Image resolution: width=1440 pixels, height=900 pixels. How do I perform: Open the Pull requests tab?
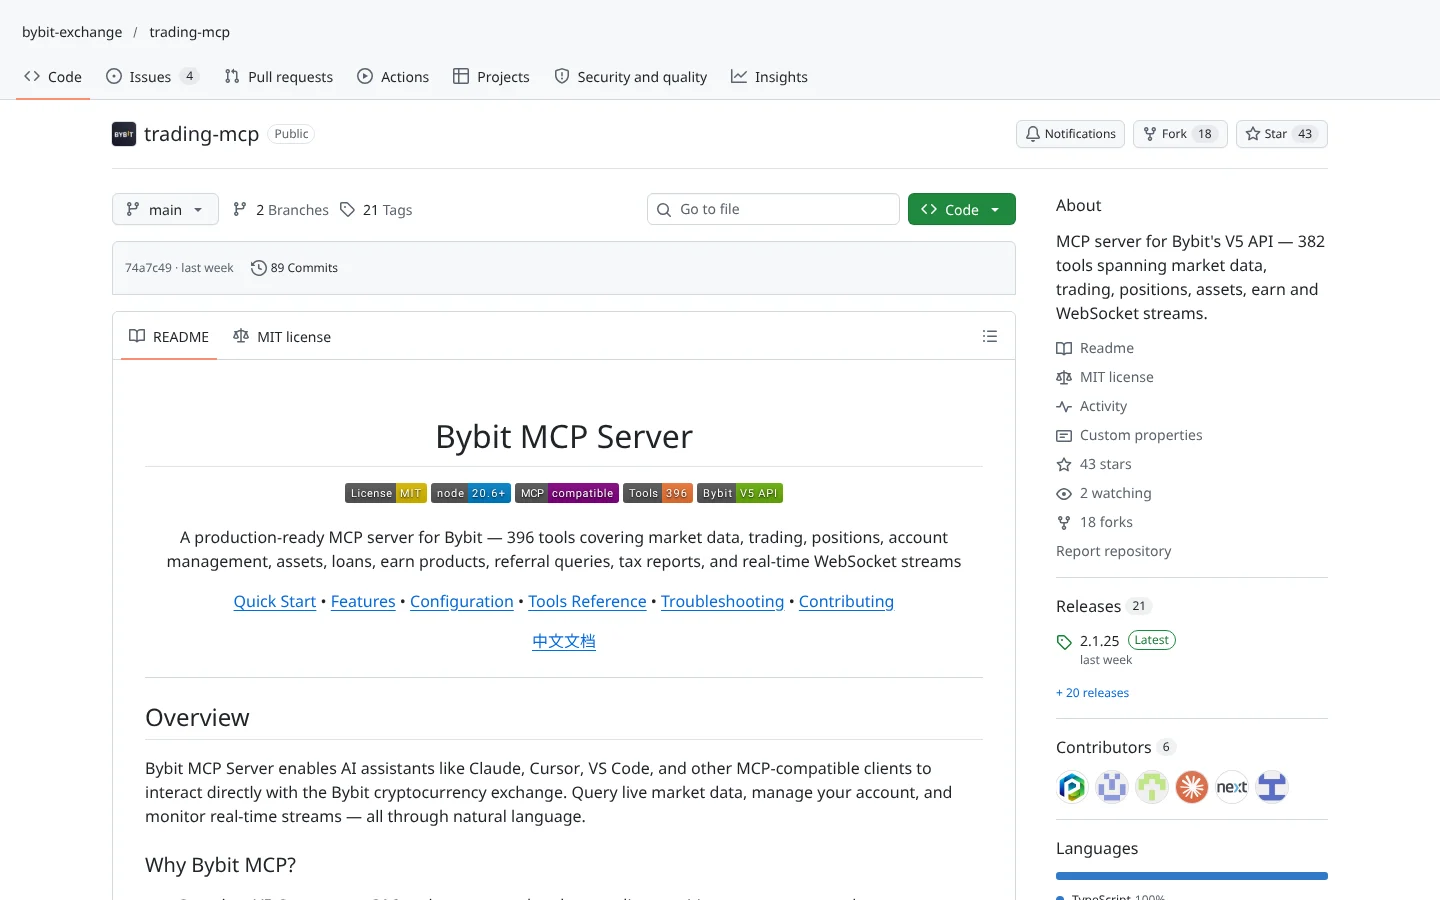pyautogui.click(x=279, y=77)
